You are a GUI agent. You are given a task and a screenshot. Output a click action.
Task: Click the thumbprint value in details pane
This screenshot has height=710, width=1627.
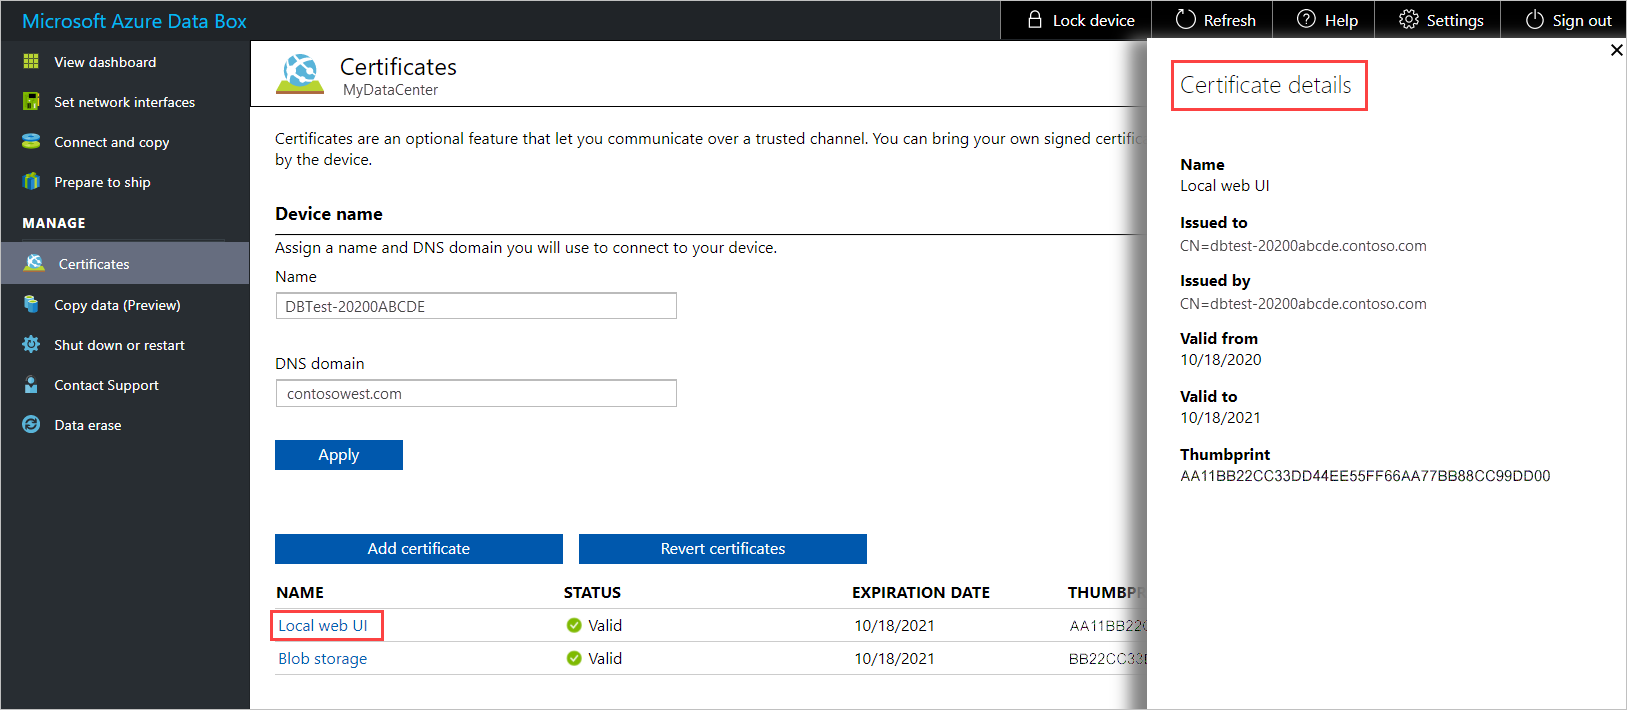click(x=1365, y=476)
